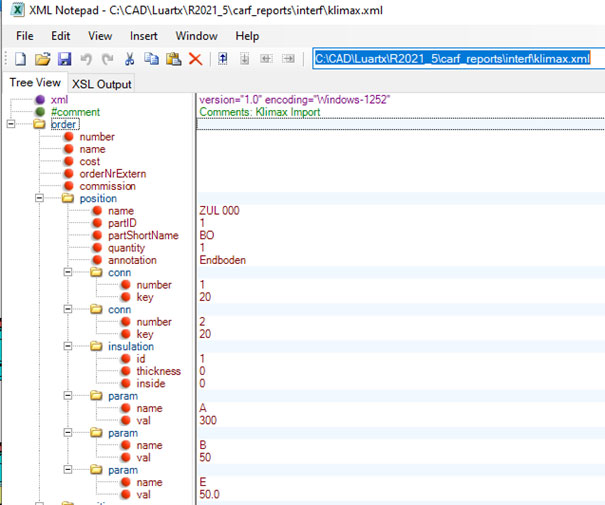
Task: Select the partShortName element
Action: pos(143,235)
